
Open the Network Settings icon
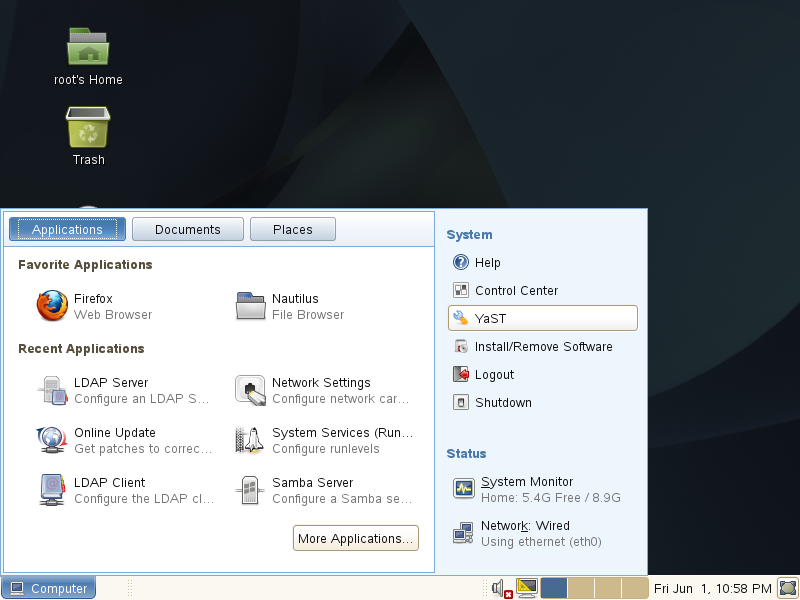pos(250,390)
